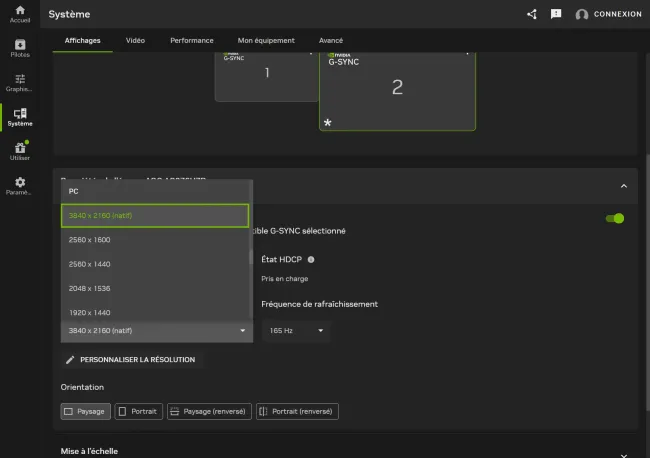
Task: Toggle the G-SYNC green switch
Action: [614, 218]
